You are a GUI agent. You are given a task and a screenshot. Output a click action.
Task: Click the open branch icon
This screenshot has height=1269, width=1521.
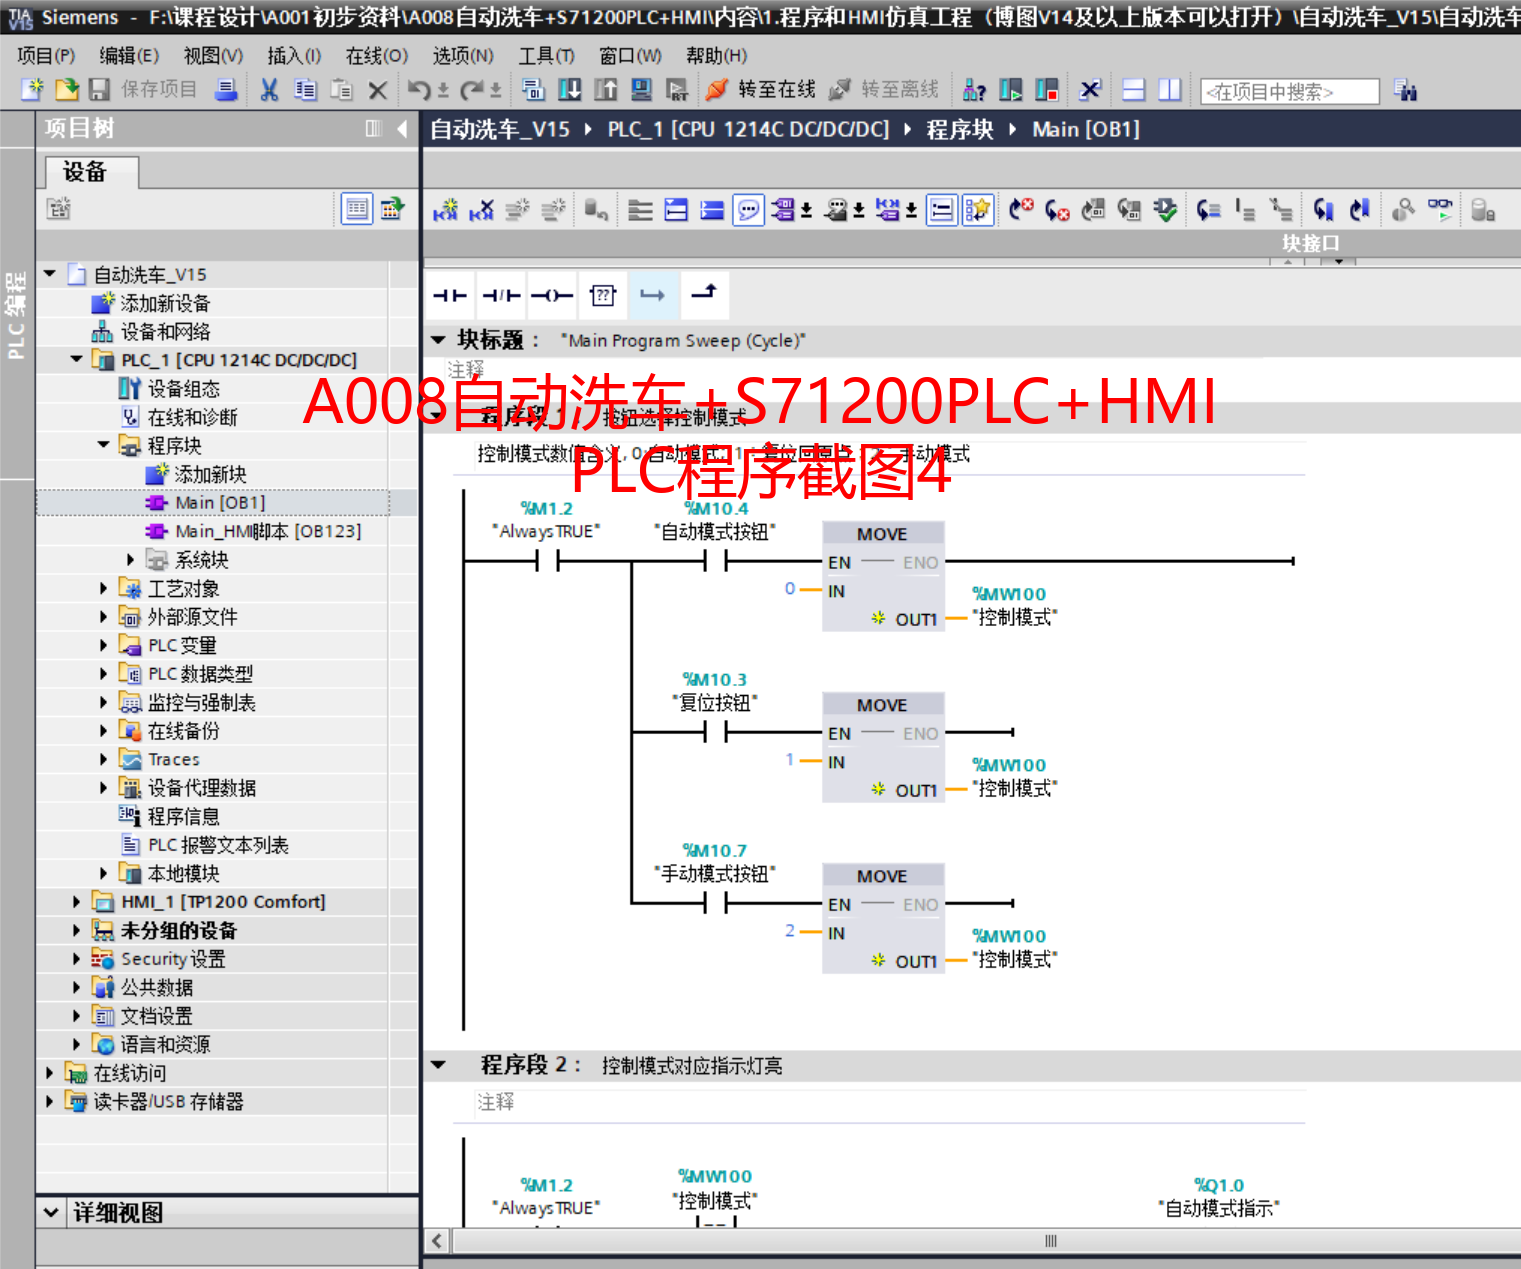coord(653,295)
